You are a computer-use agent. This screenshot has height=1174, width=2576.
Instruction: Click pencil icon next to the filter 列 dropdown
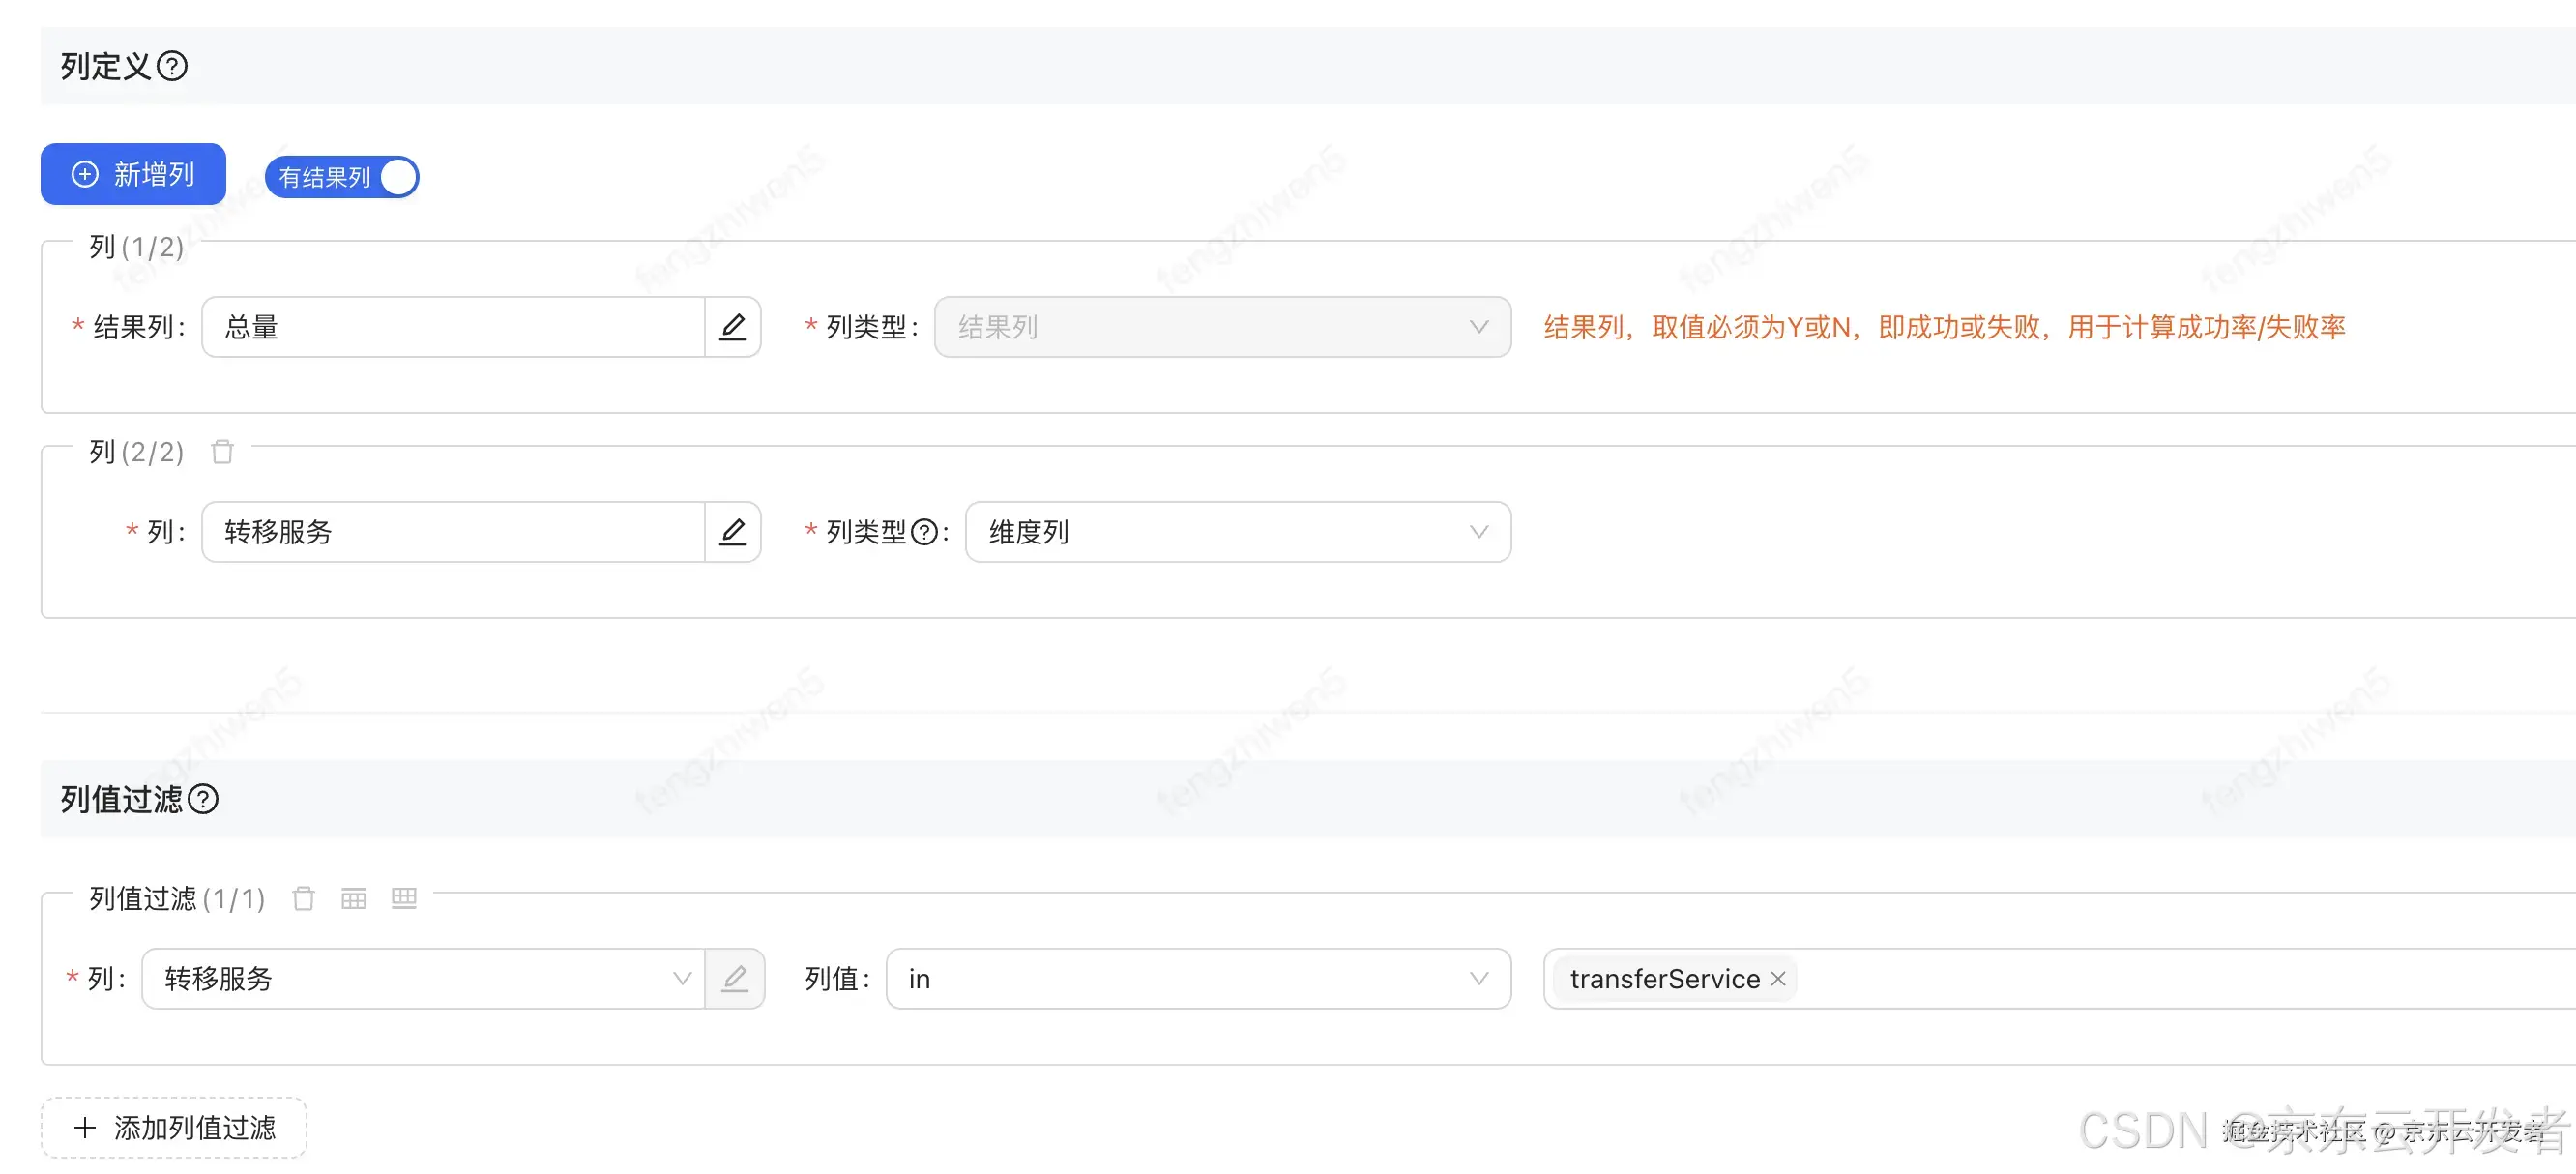pos(735,978)
